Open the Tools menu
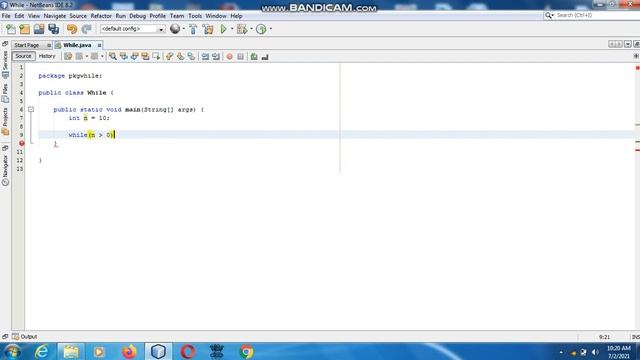 pos(195,16)
